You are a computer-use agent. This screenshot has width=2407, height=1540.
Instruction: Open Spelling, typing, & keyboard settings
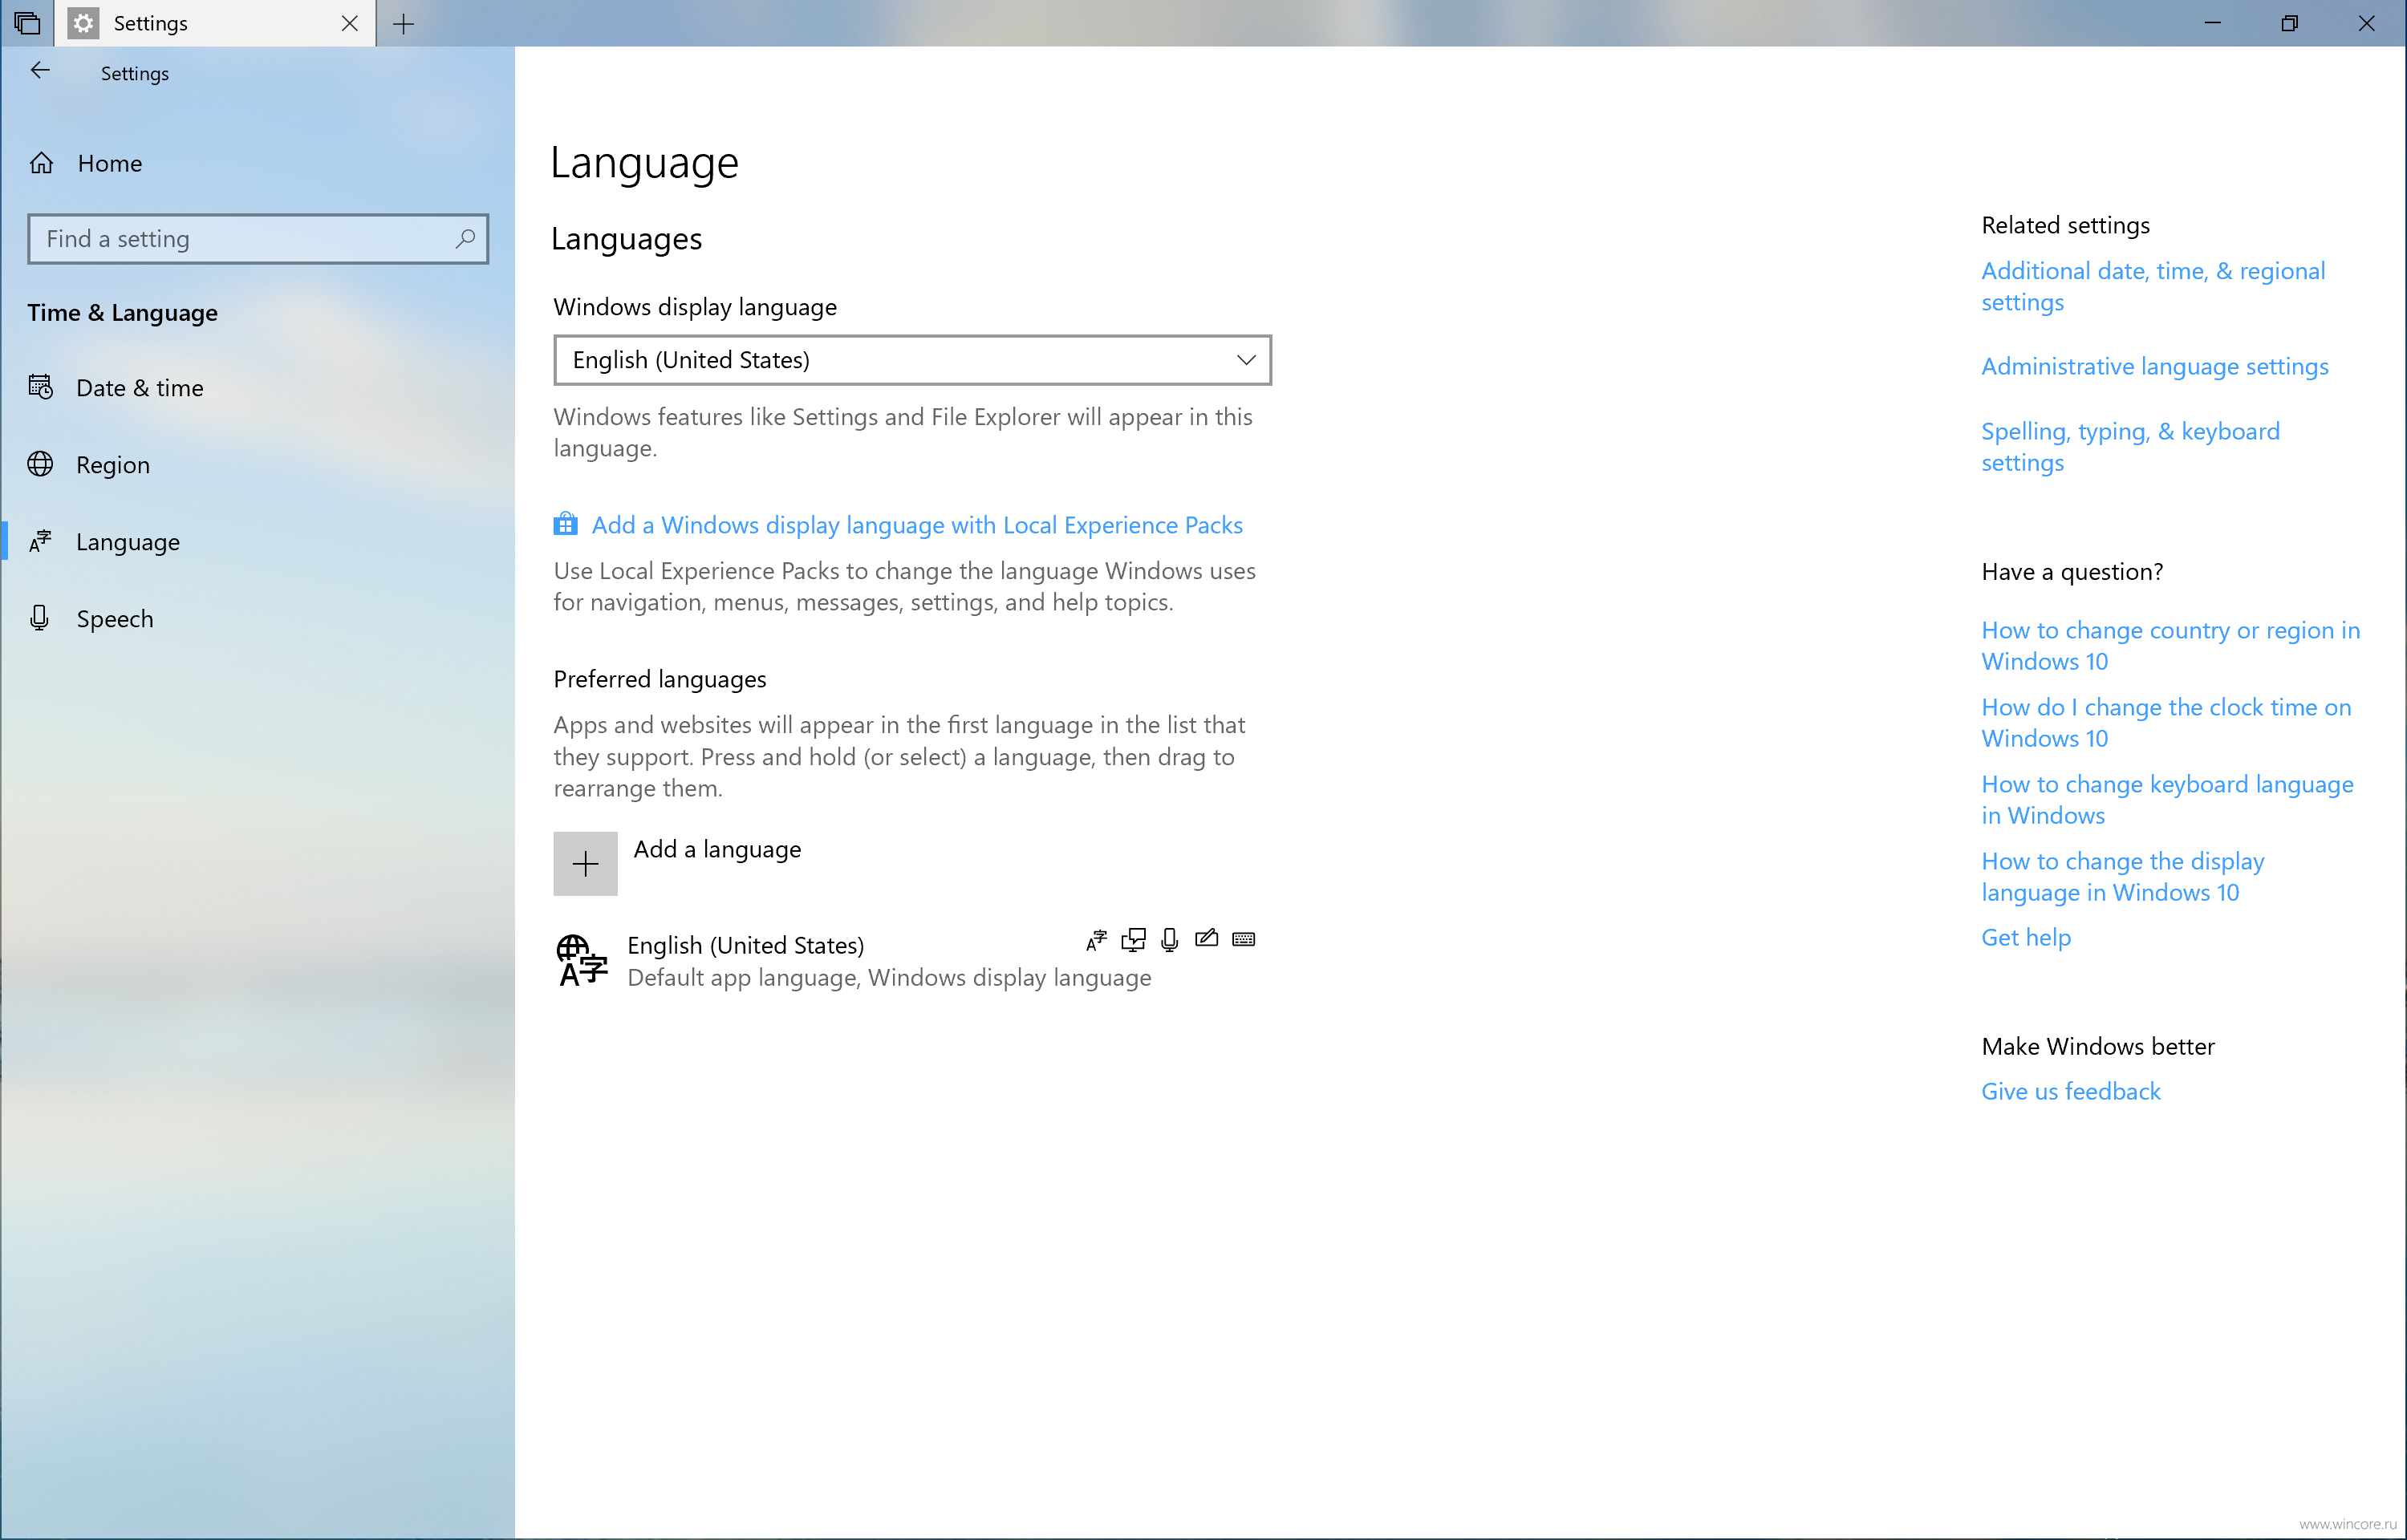pyautogui.click(x=2131, y=447)
